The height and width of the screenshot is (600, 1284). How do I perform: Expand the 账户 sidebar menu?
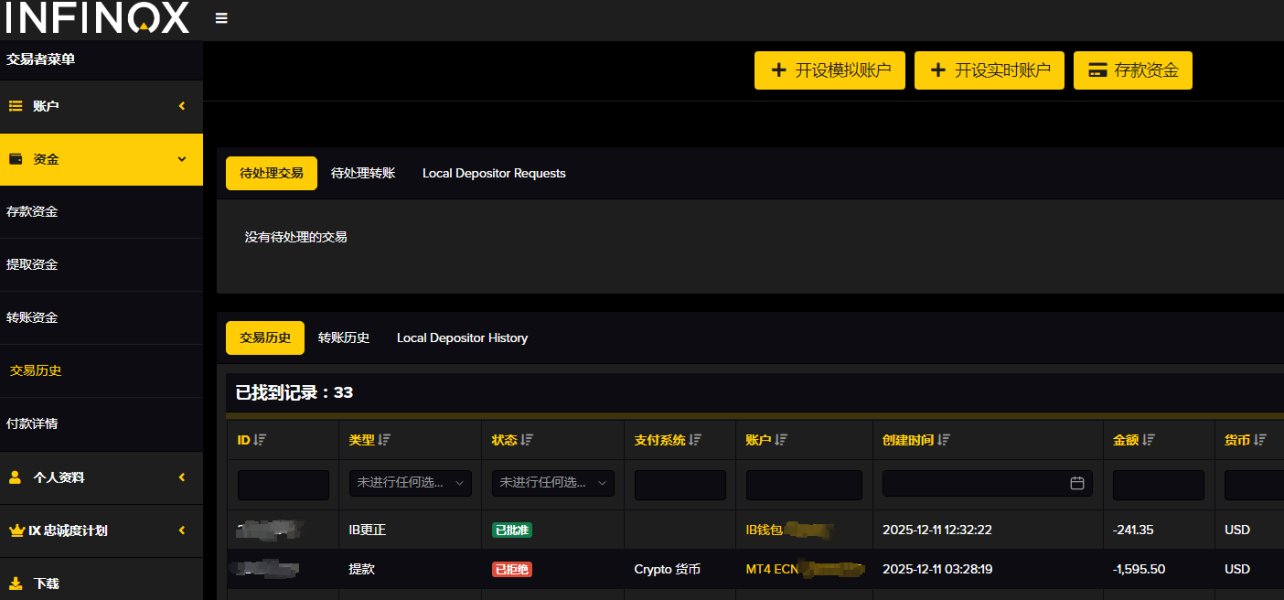(x=101, y=106)
